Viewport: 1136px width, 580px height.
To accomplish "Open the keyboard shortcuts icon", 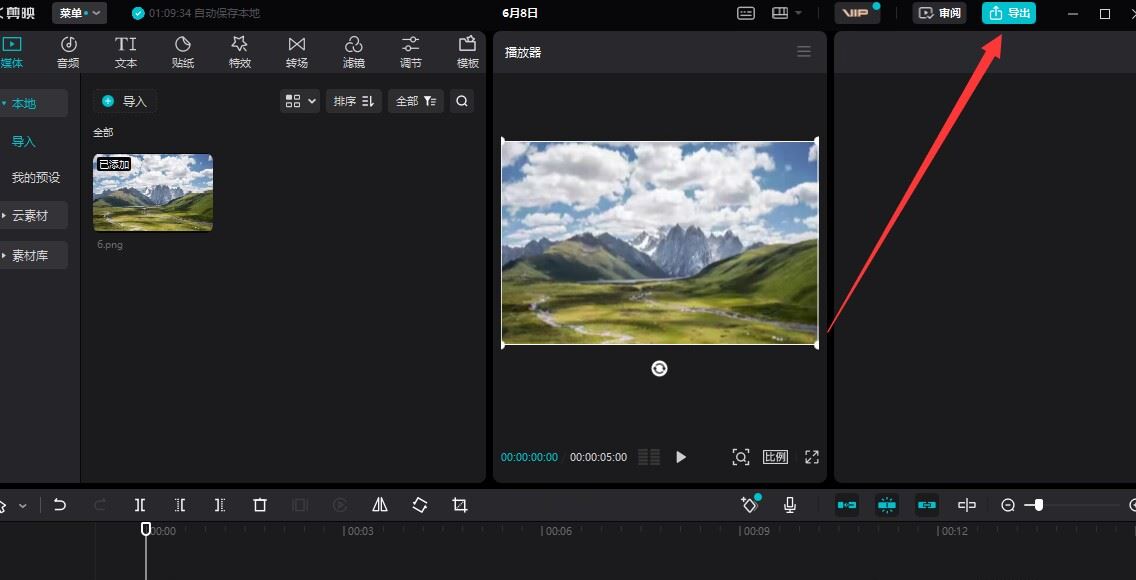I will coord(746,13).
